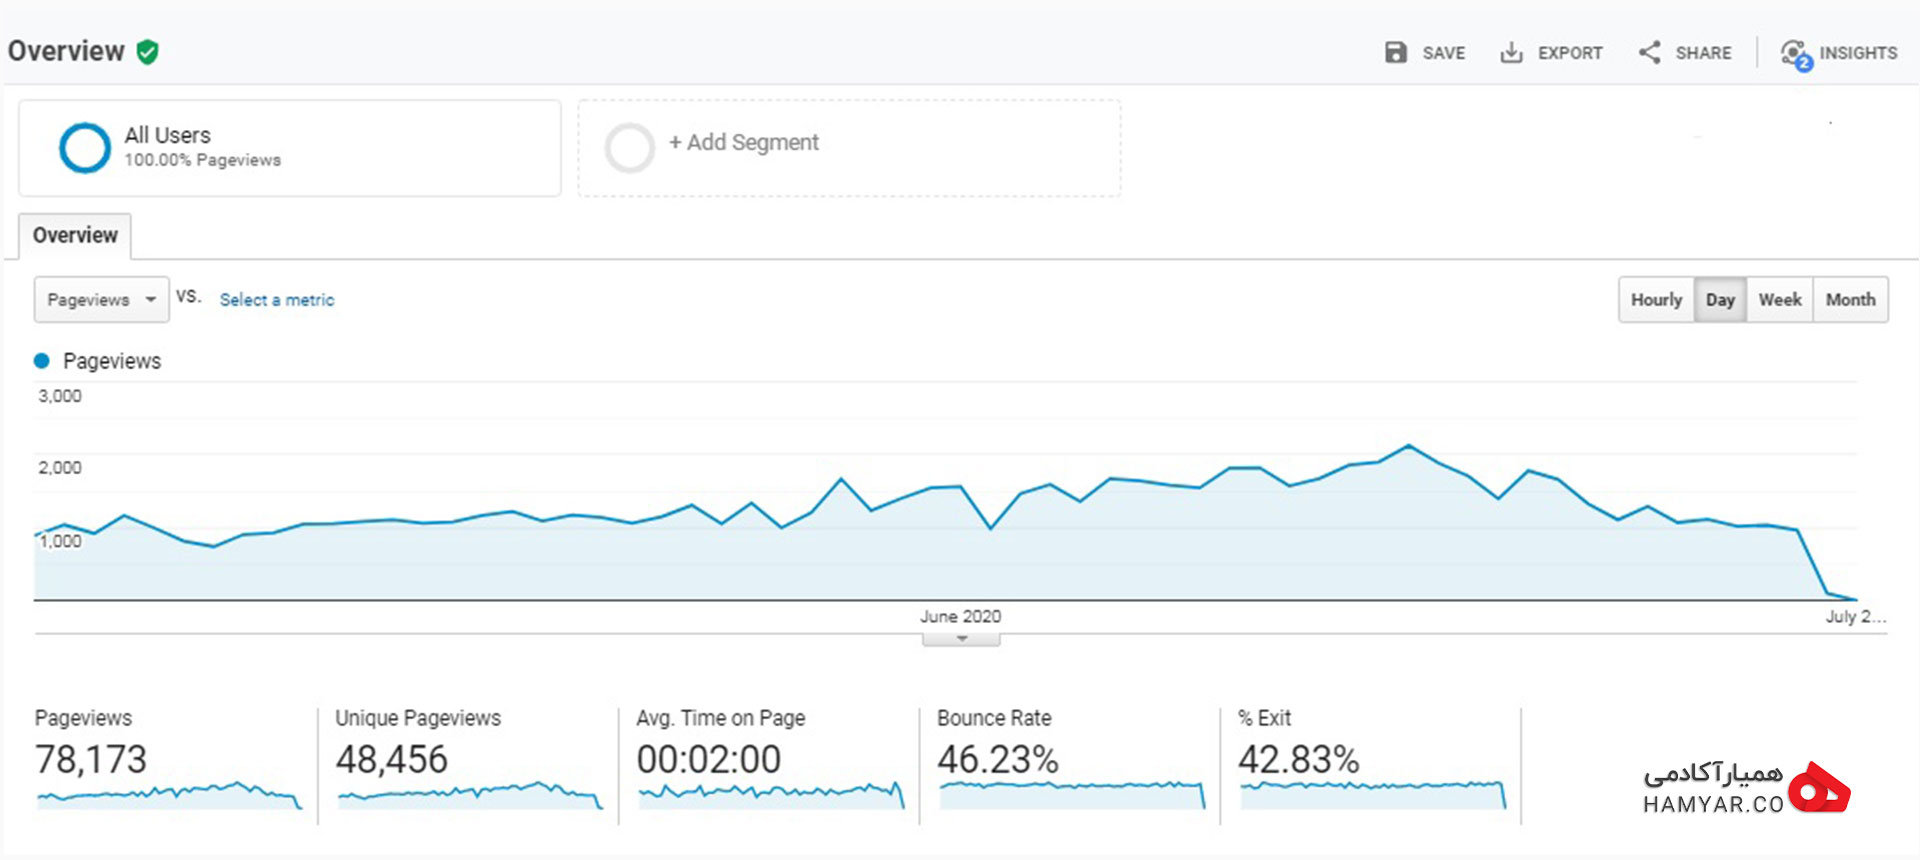Click the Hamyar Academy logo
Screen dimensions: 1920x860
[1746, 788]
